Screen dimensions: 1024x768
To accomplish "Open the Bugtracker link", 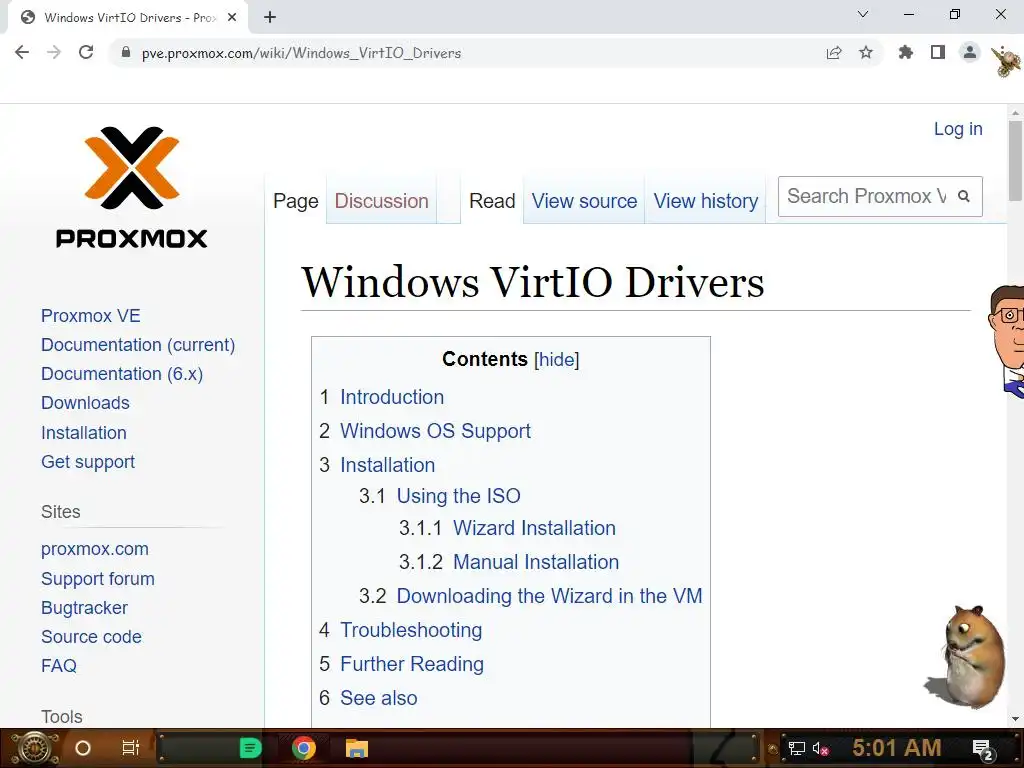I will tap(84, 607).
